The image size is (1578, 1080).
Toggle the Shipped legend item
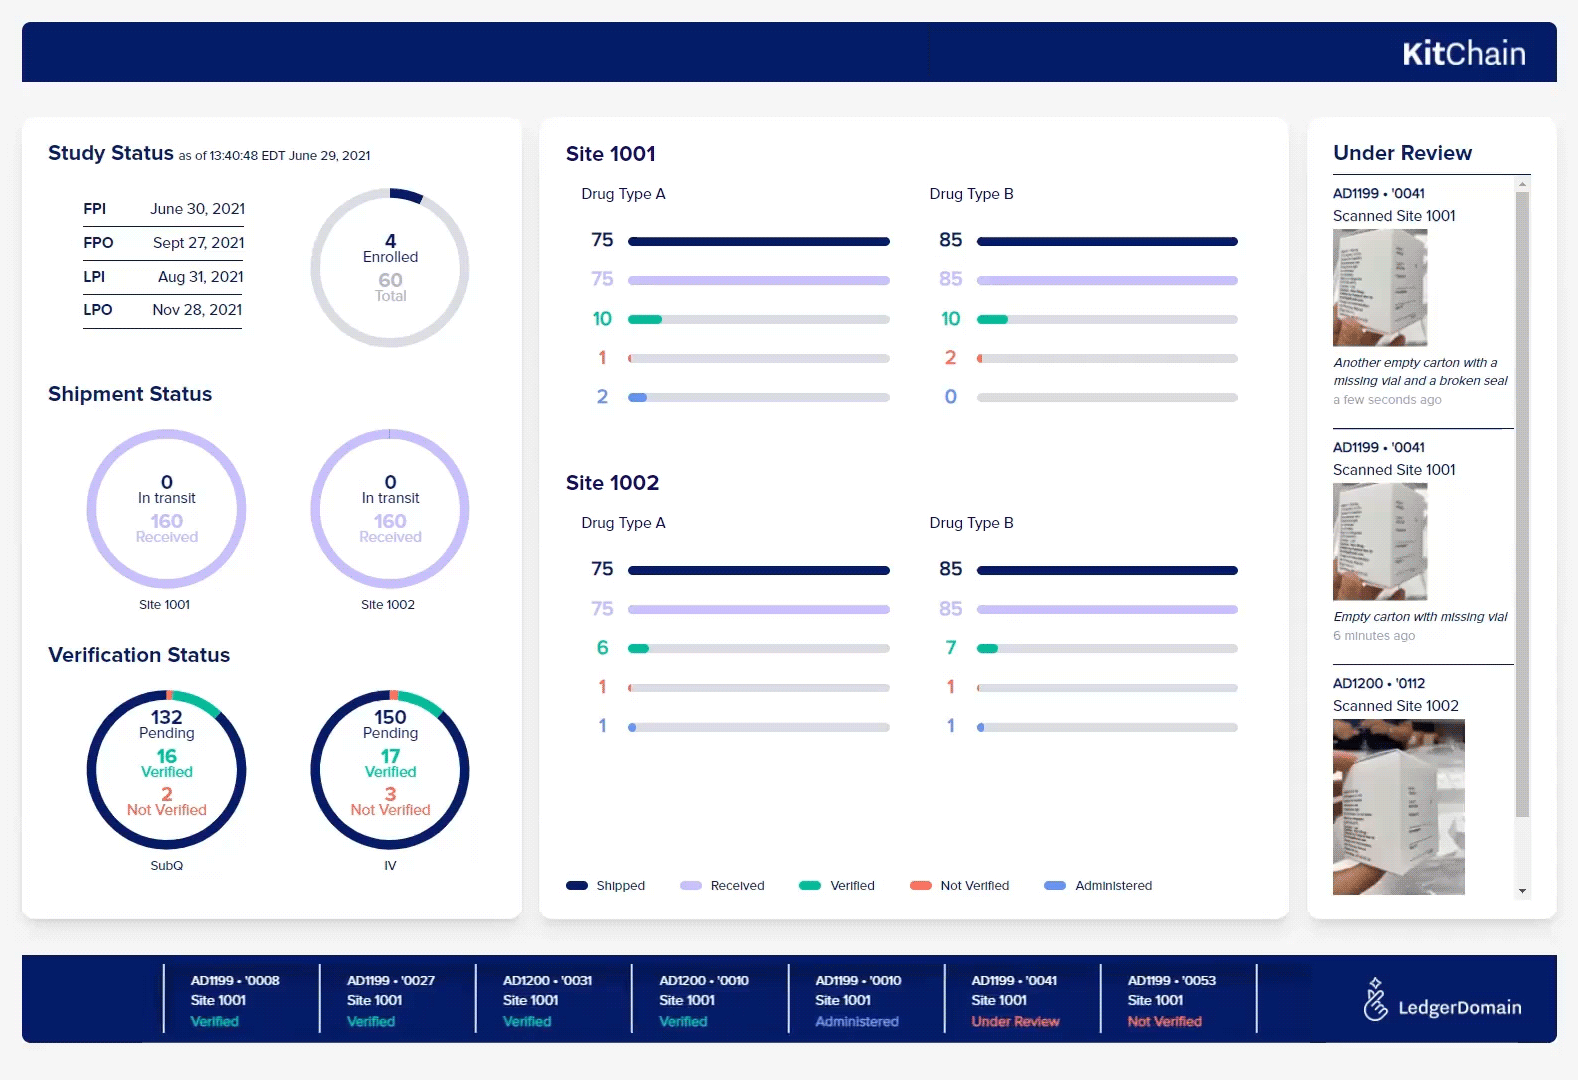click(x=606, y=886)
